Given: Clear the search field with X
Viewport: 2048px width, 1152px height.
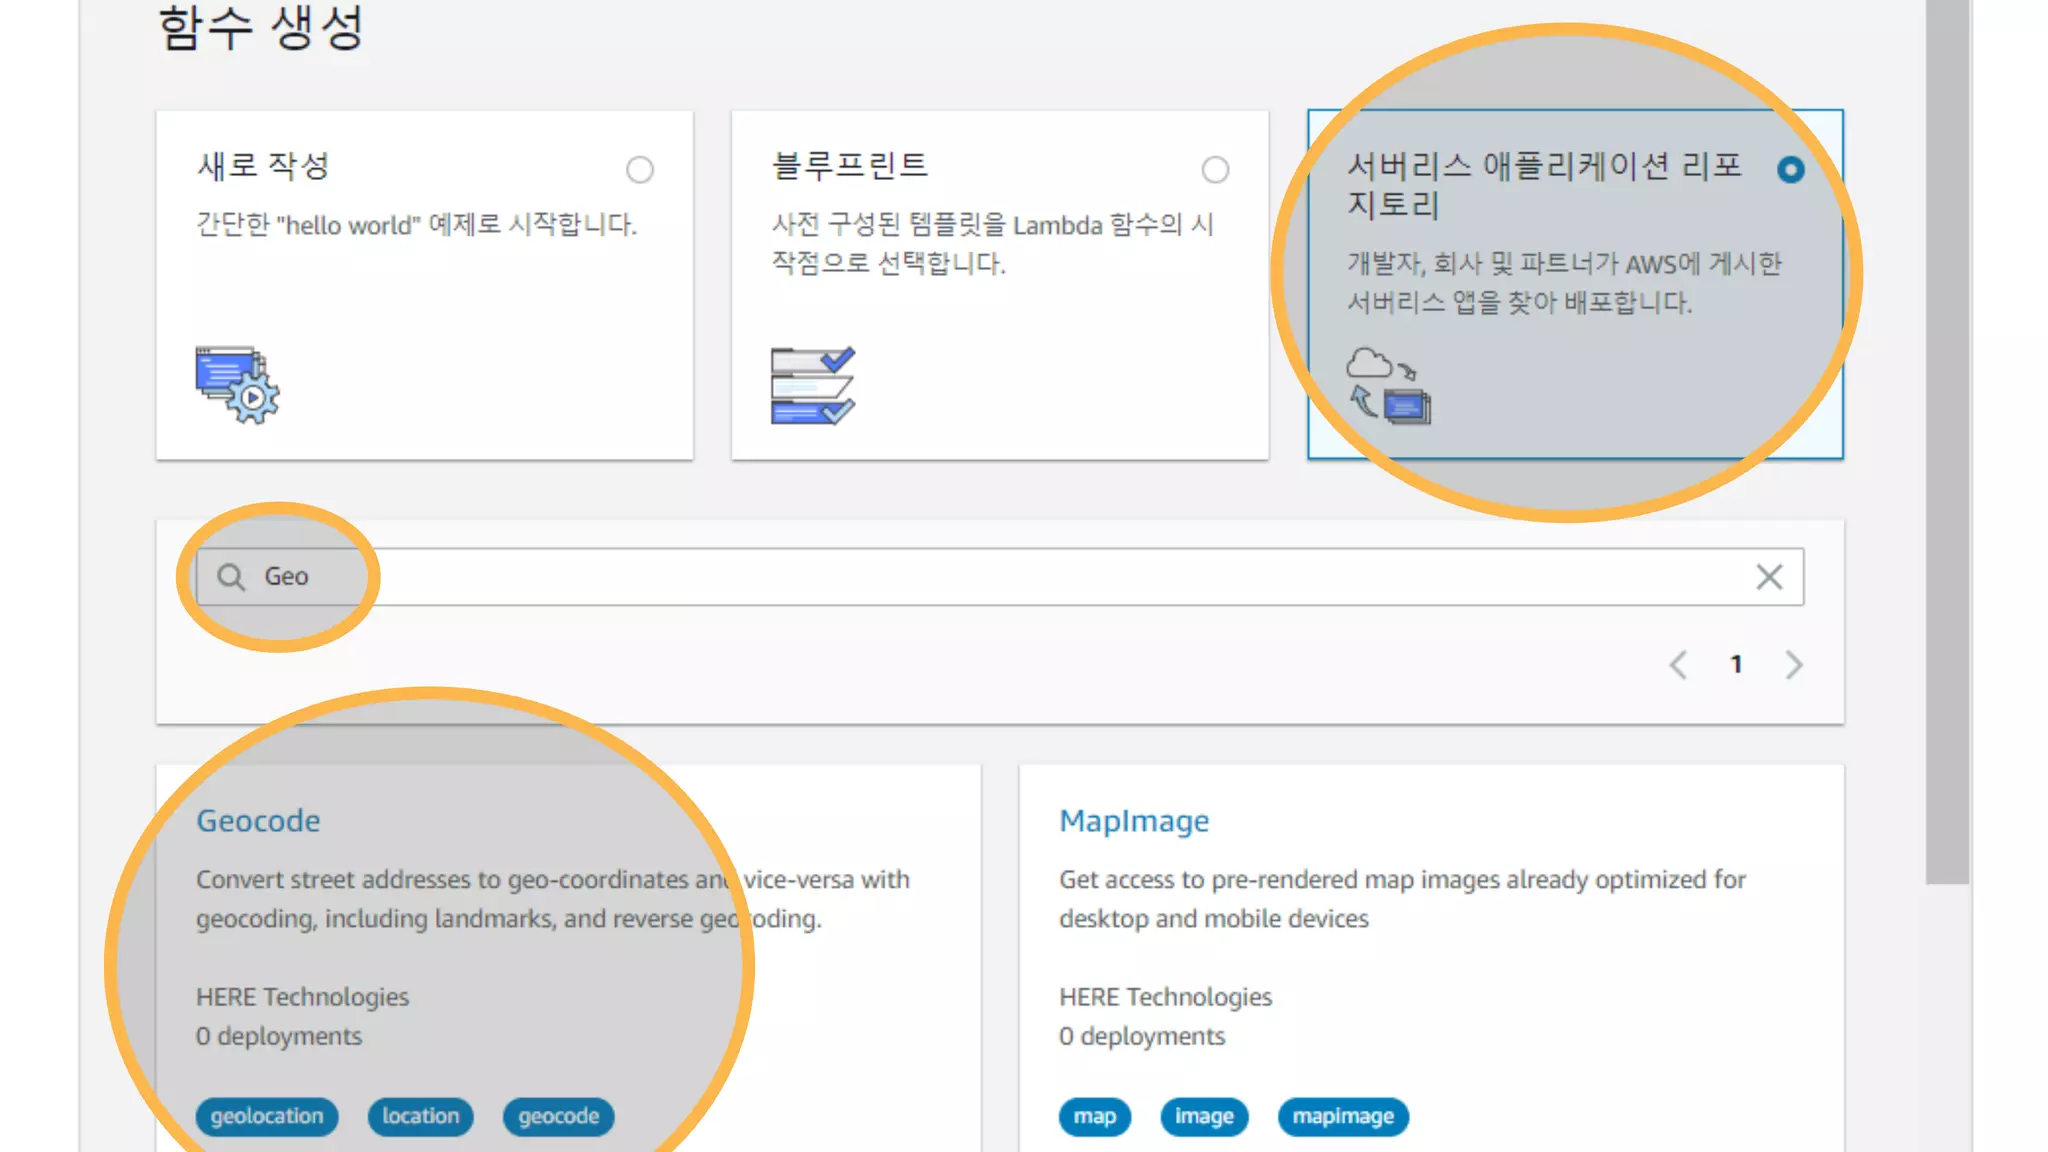Looking at the screenshot, I should pyautogui.click(x=1769, y=577).
